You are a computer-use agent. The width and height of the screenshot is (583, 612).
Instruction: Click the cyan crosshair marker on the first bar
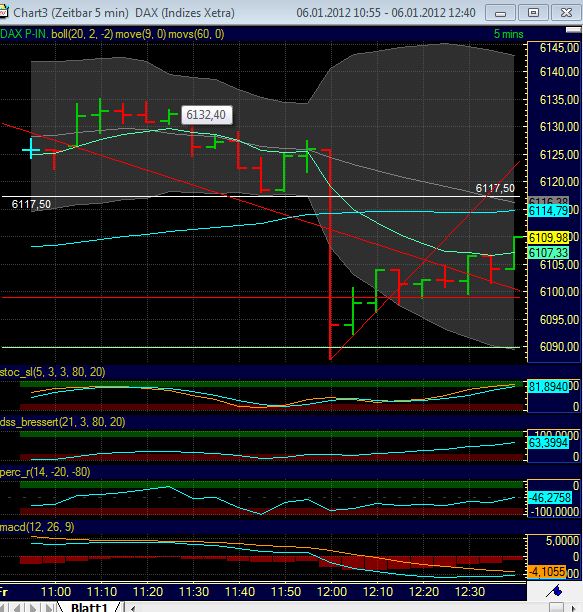pos(31,150)
